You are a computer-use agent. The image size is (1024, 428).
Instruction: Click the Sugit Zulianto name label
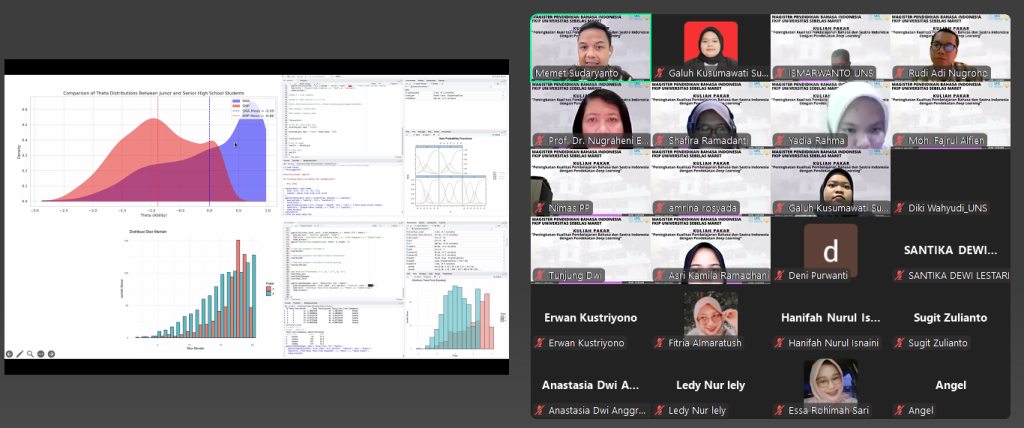(x=950, y=343)
